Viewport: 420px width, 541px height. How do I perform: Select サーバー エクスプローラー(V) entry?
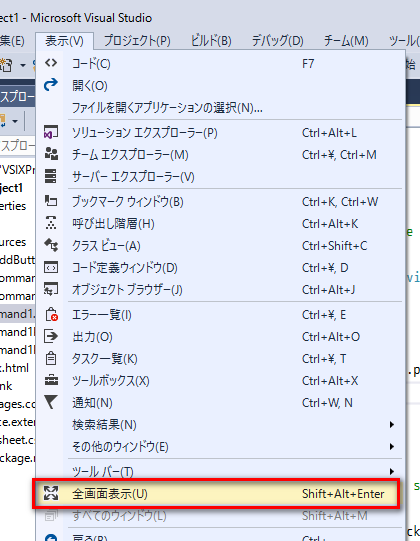(x=221, y=177)
